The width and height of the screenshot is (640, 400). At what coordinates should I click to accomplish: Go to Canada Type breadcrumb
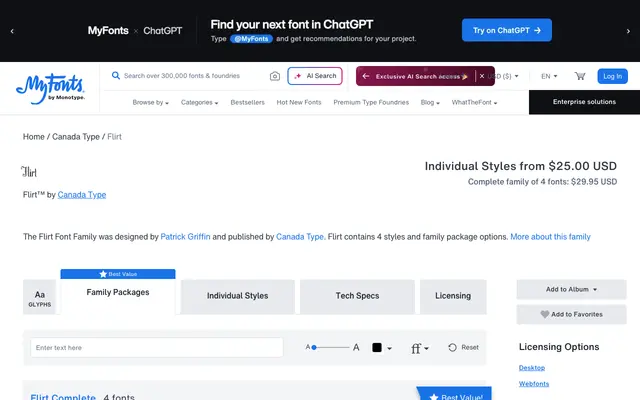(76, 137)
